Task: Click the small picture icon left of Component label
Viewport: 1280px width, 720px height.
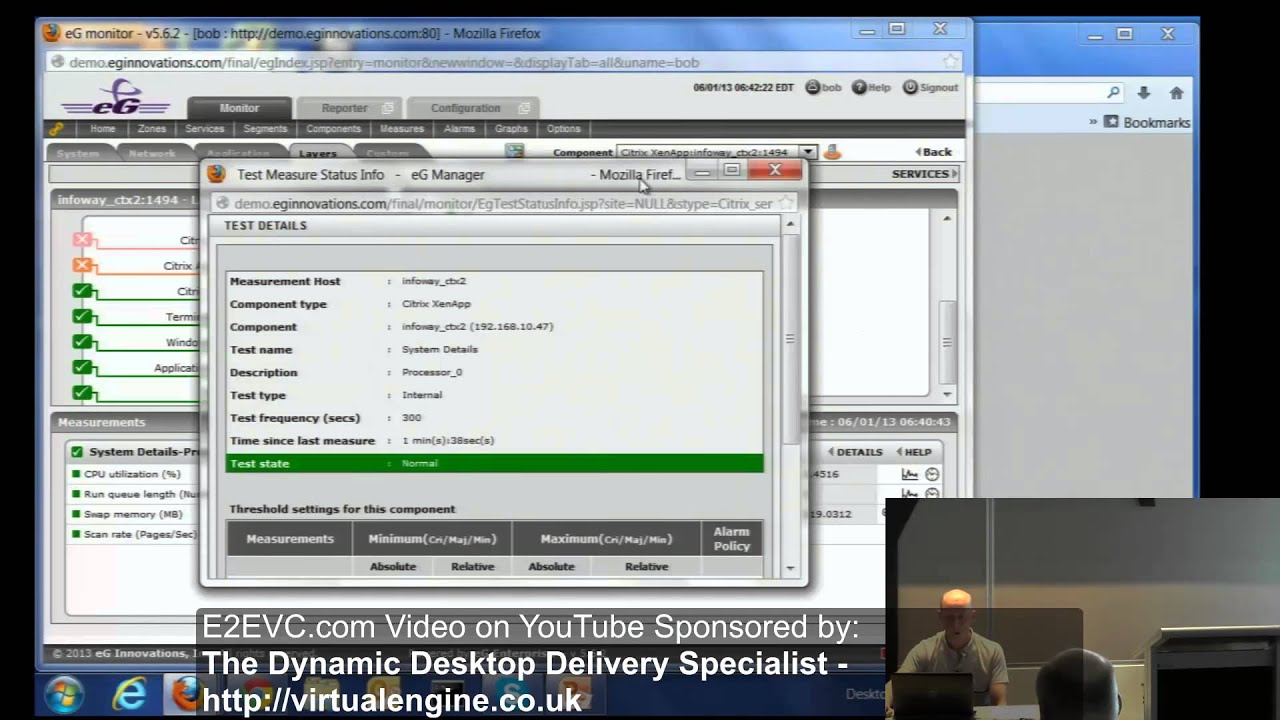Action: click(x=514, y=152)
